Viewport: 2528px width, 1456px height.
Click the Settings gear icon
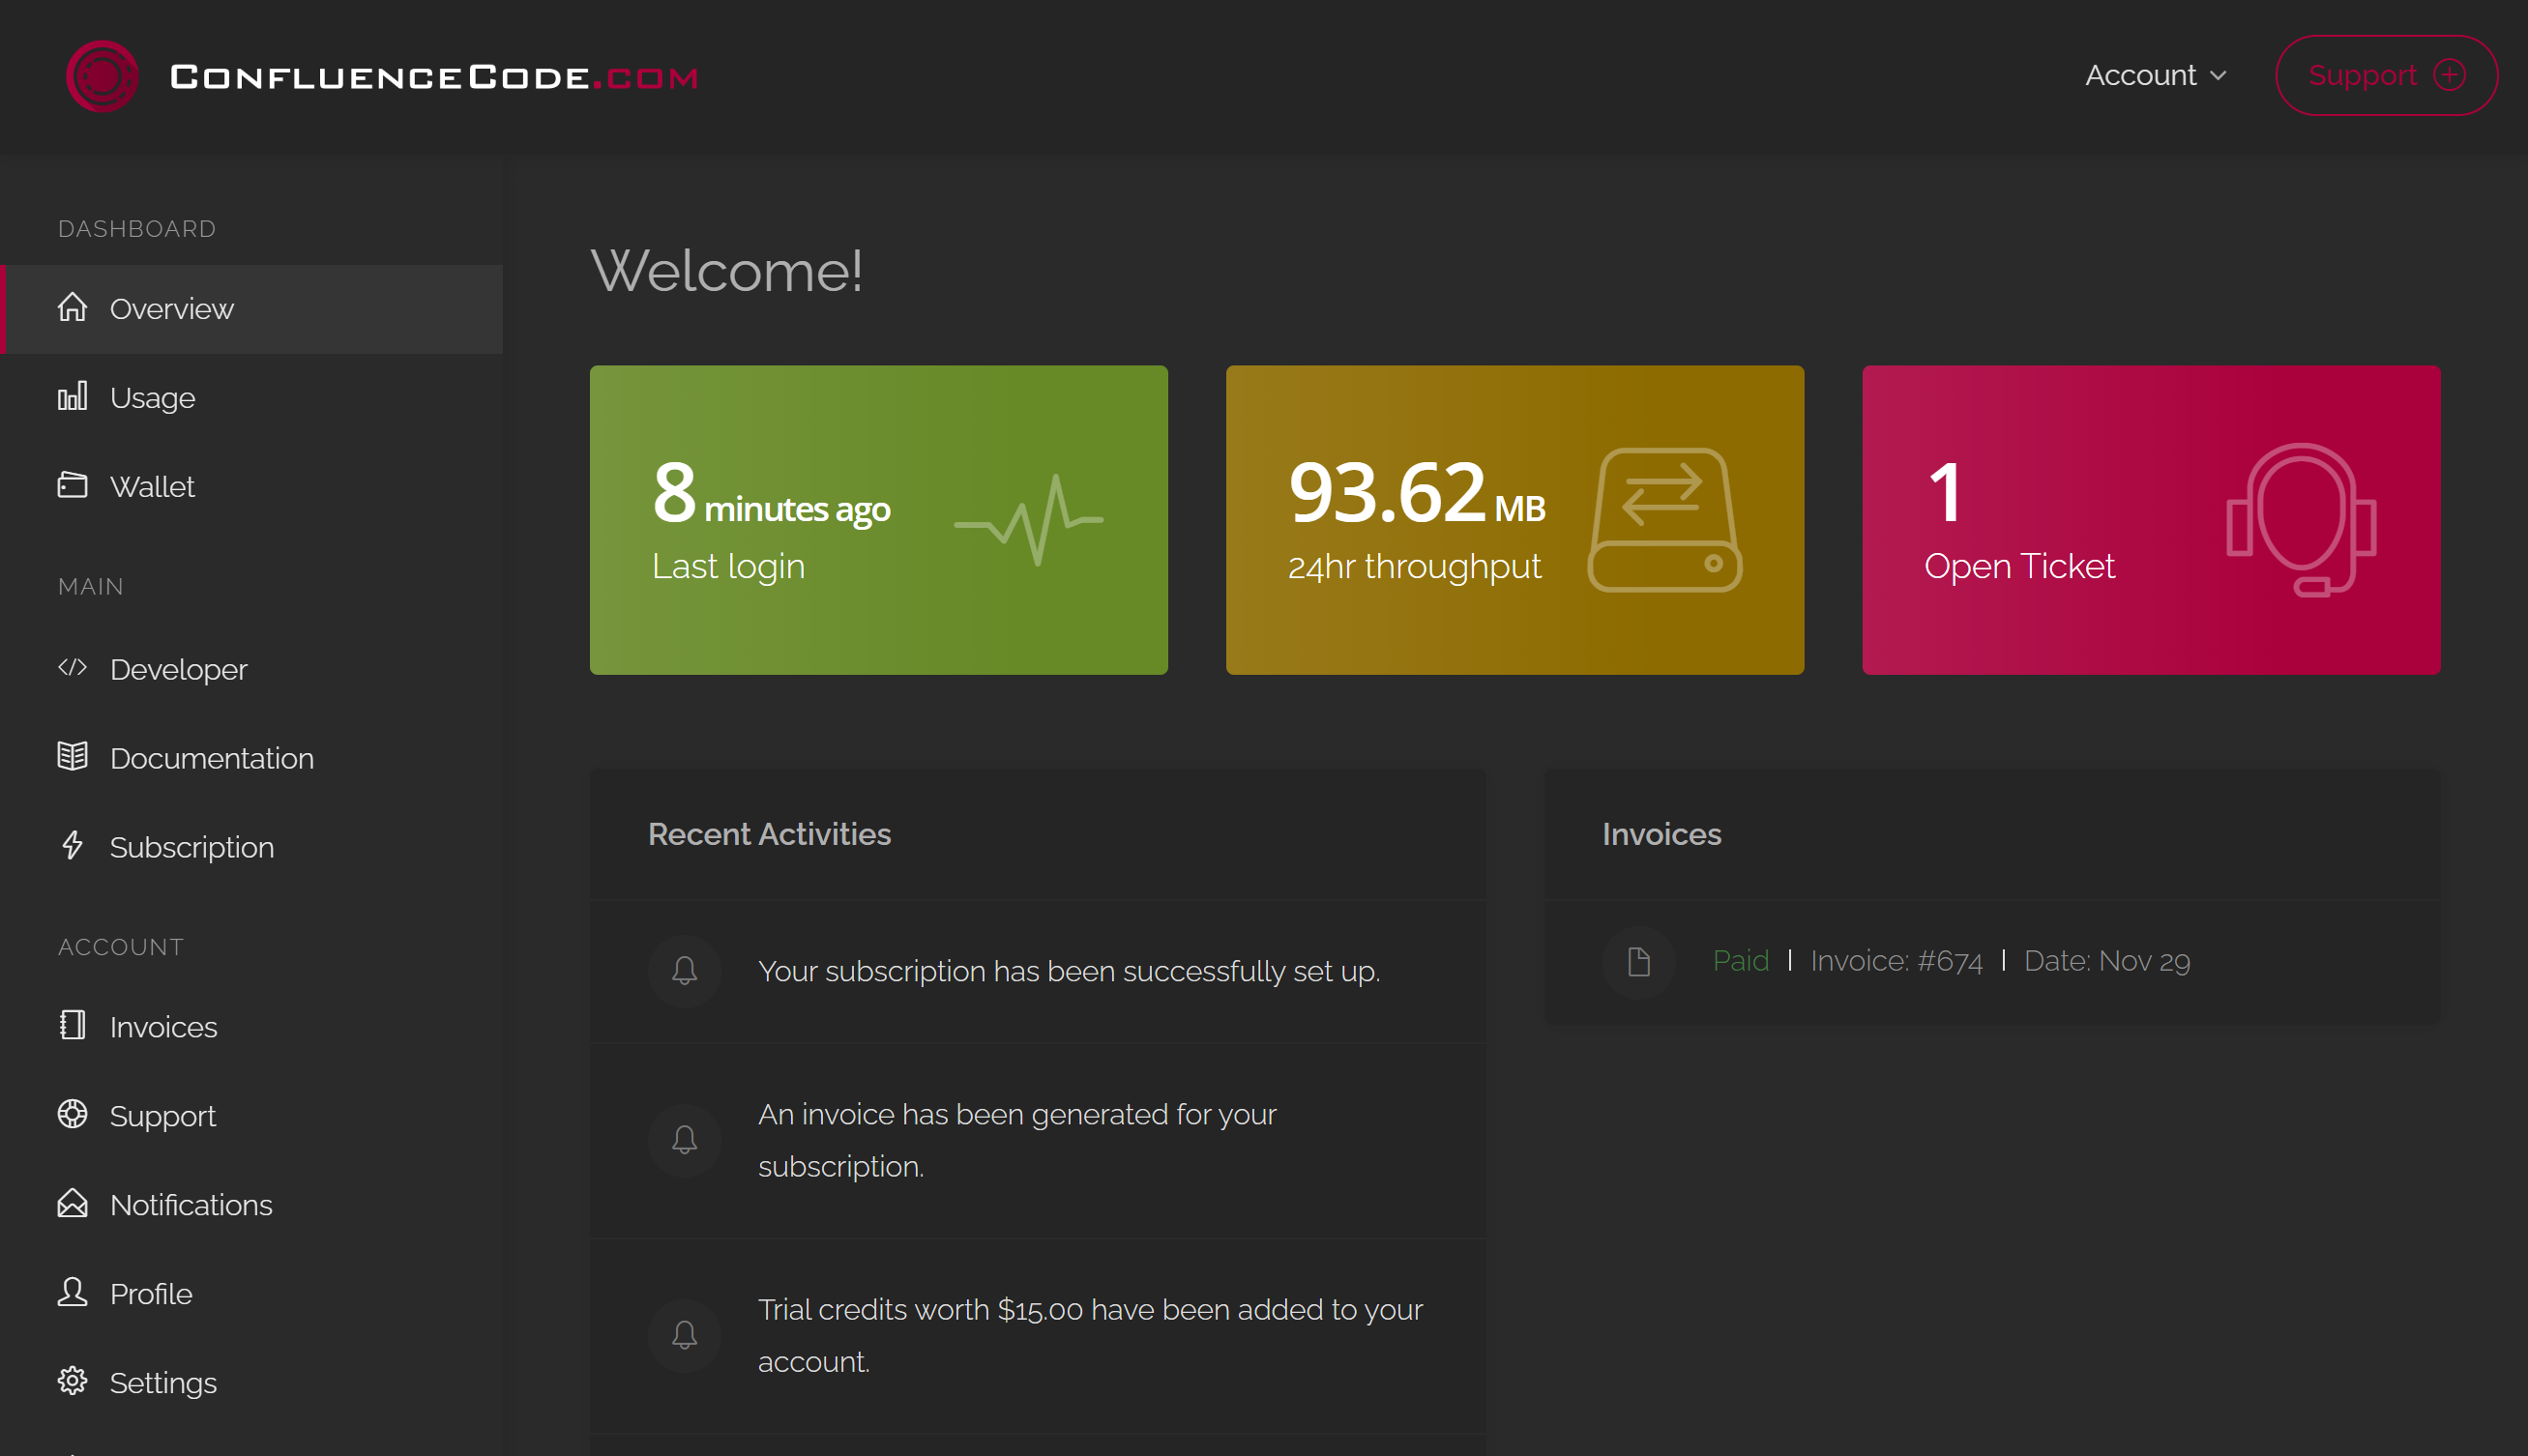click(x=72, y=1381)
